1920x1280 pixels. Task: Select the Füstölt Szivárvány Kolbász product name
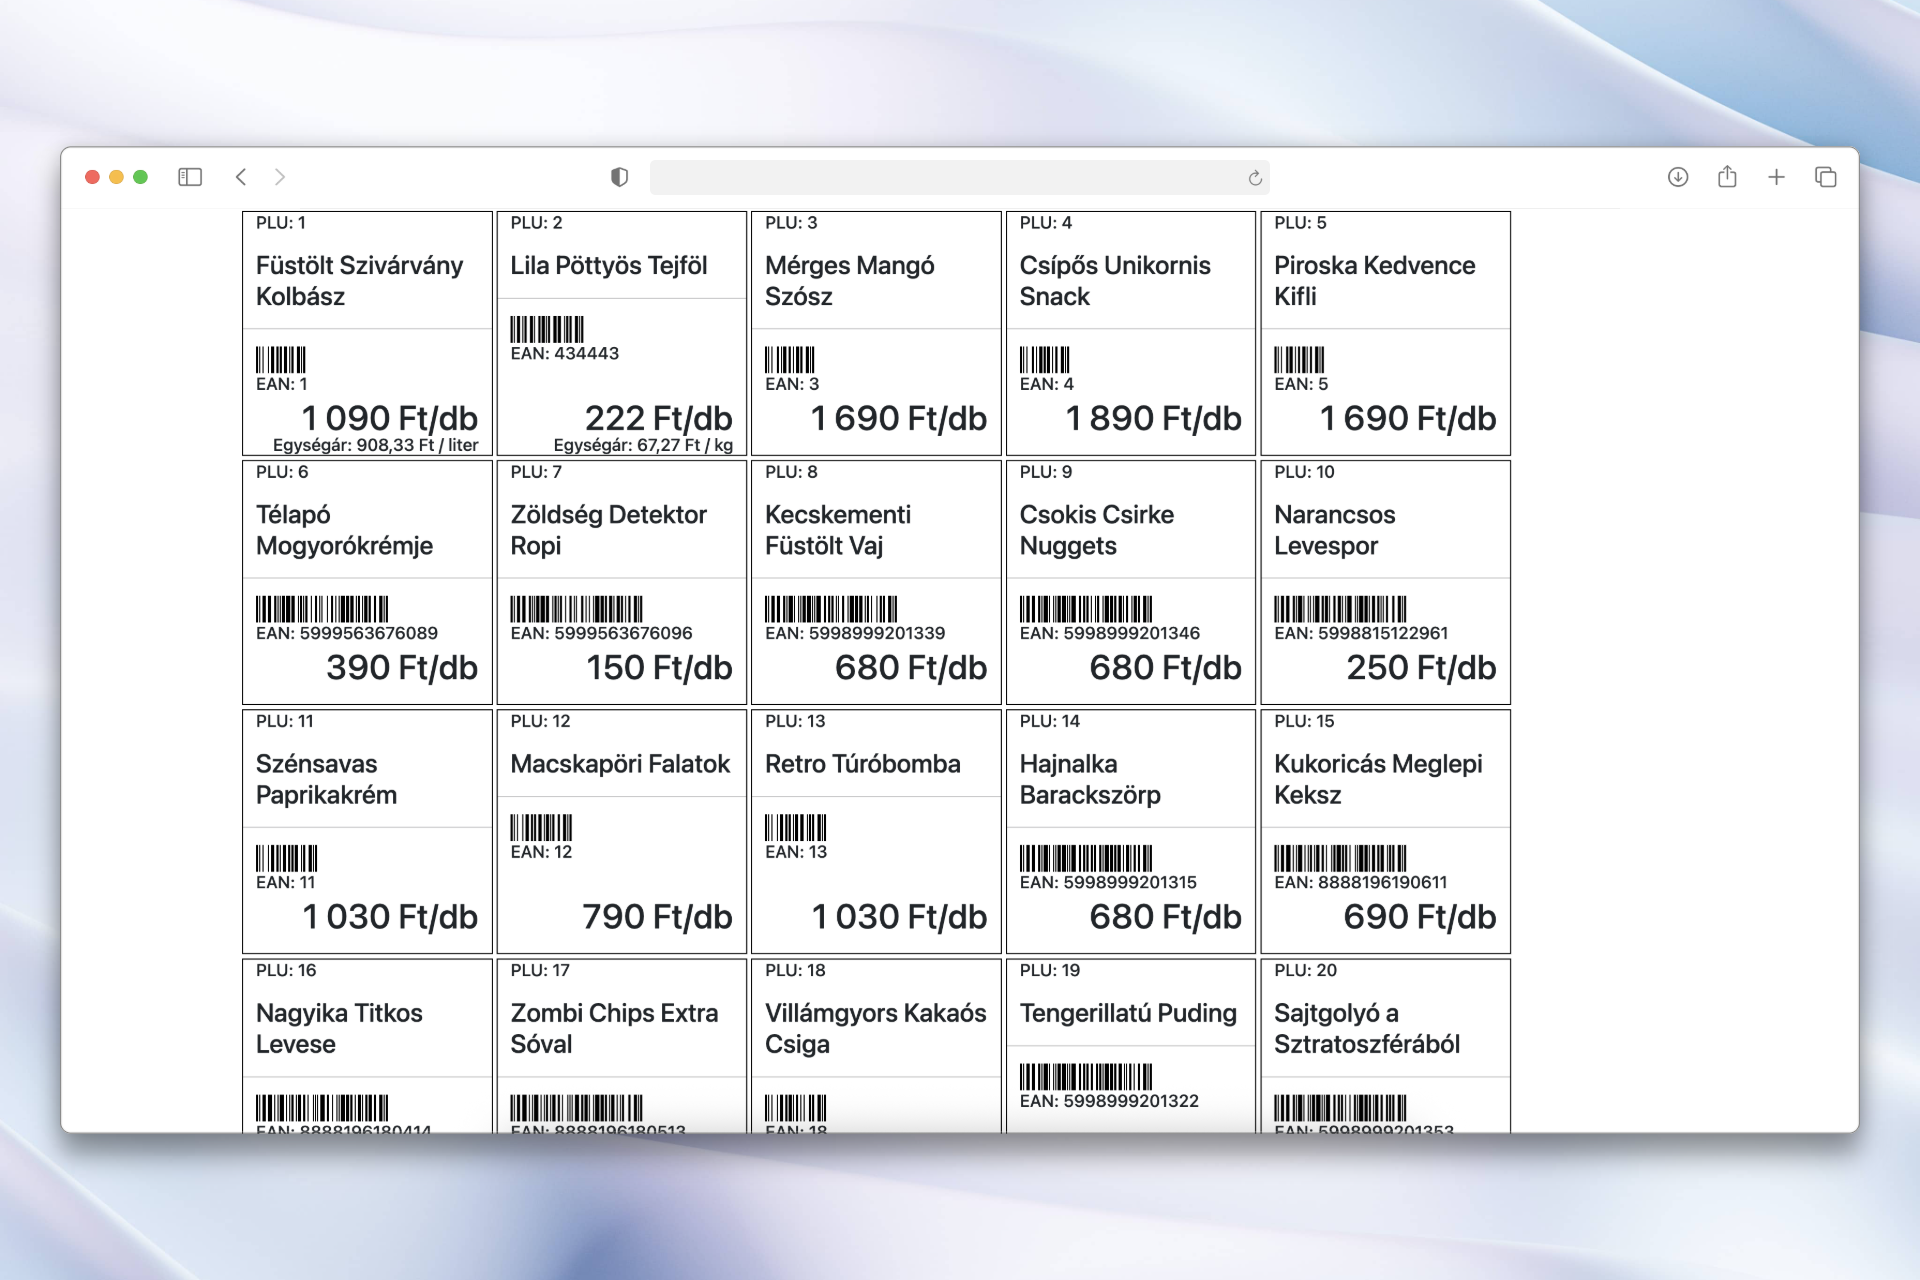pyautogui.click(x=359, y=281)
